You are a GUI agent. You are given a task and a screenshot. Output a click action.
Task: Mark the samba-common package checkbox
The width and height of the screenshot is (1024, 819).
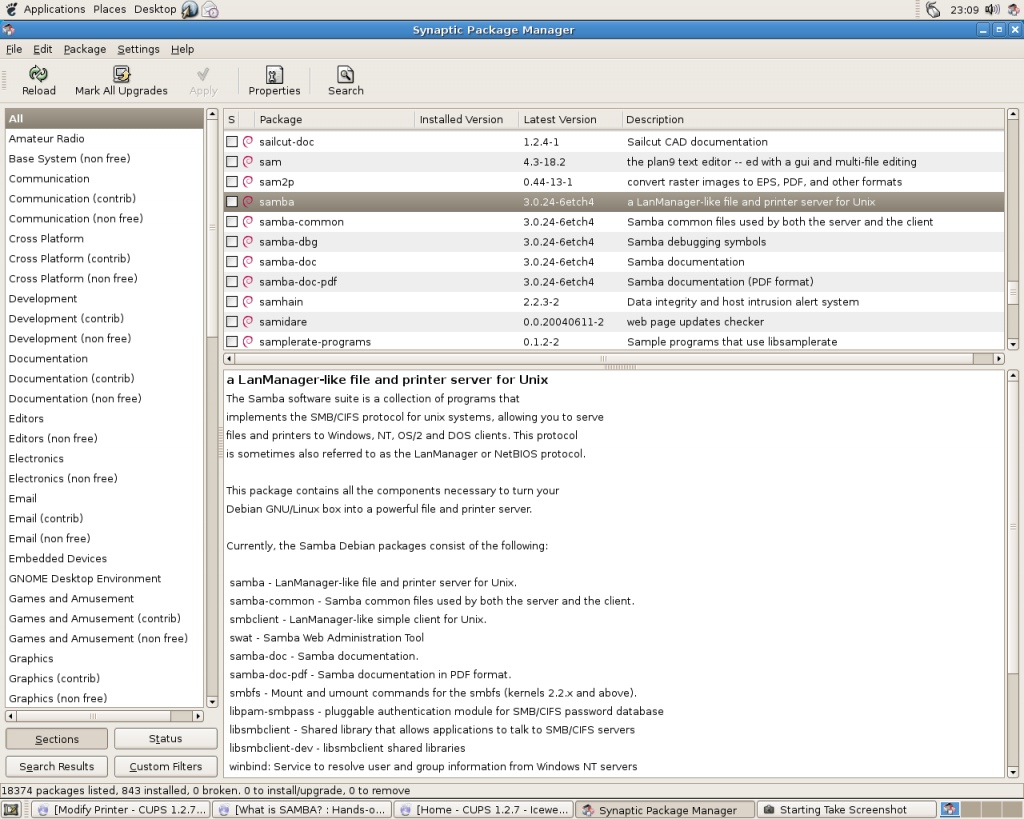coord(232,221)
